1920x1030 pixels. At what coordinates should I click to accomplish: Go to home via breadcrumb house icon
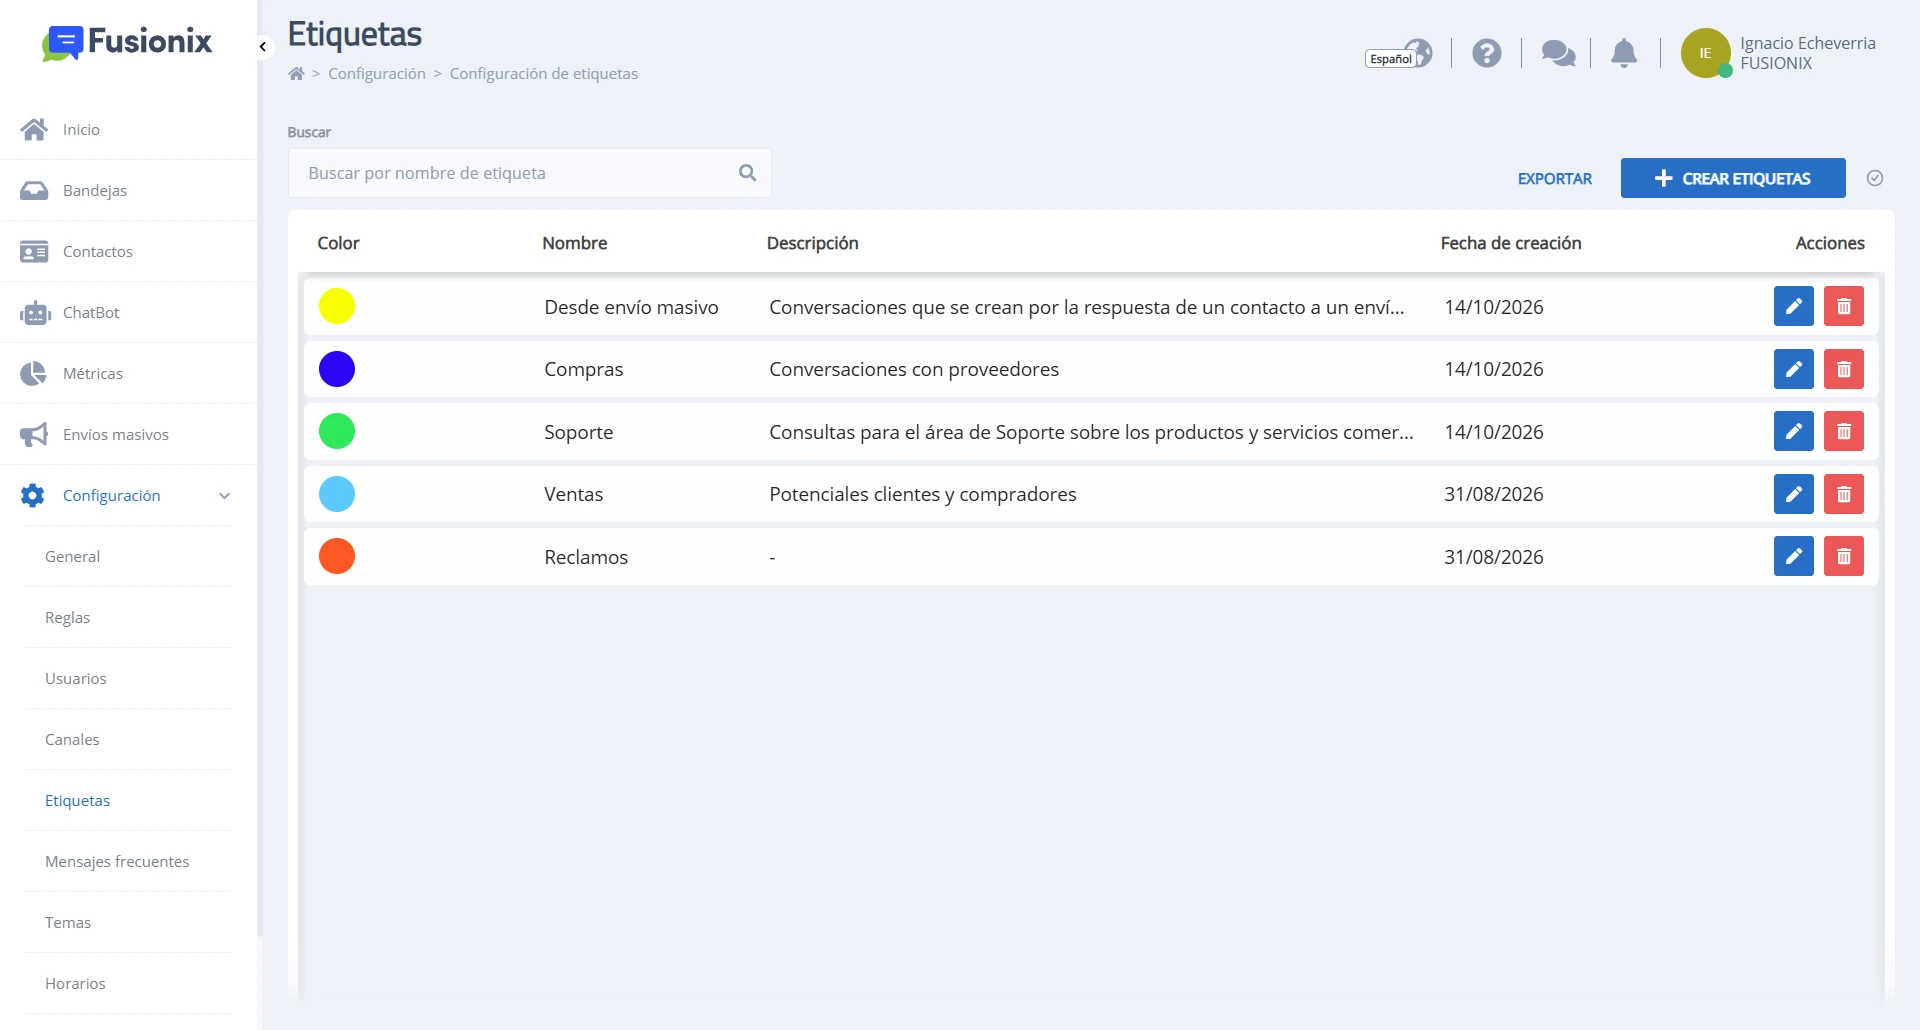point(296,74)
